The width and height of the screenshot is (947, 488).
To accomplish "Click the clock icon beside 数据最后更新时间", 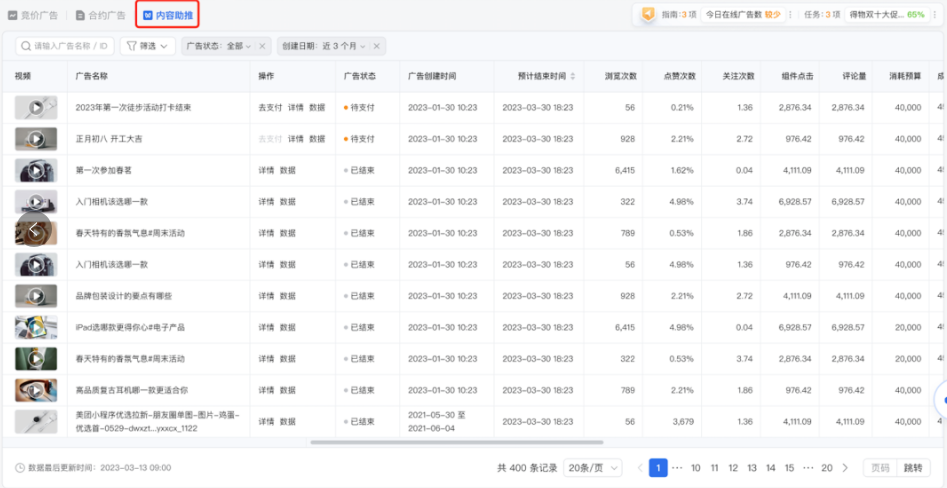I will pyautogui.click(x=19, y=467).
